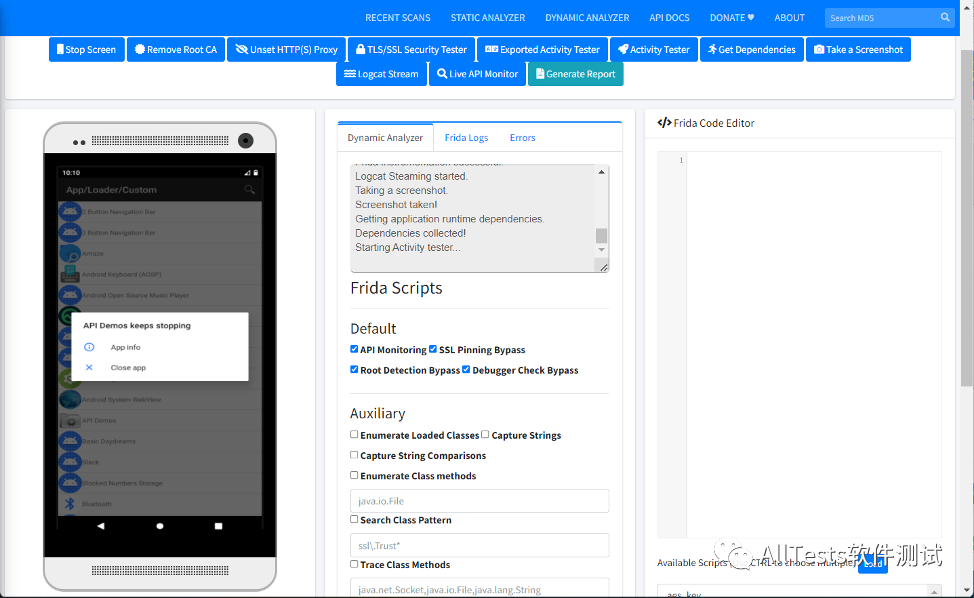Enable the Trace Class Methods checkbox

(x=354, y=564)
